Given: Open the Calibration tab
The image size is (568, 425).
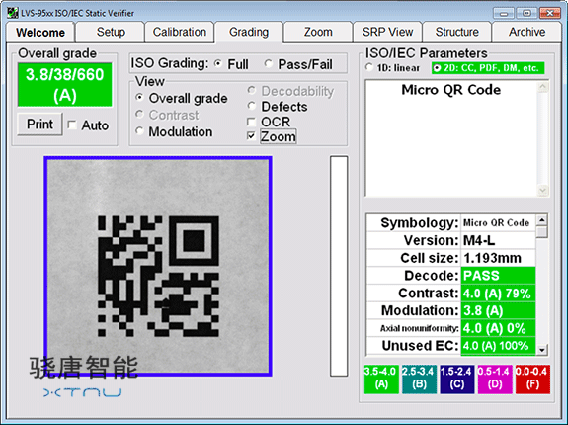Looking at the screenshot, I should [179, 32].
